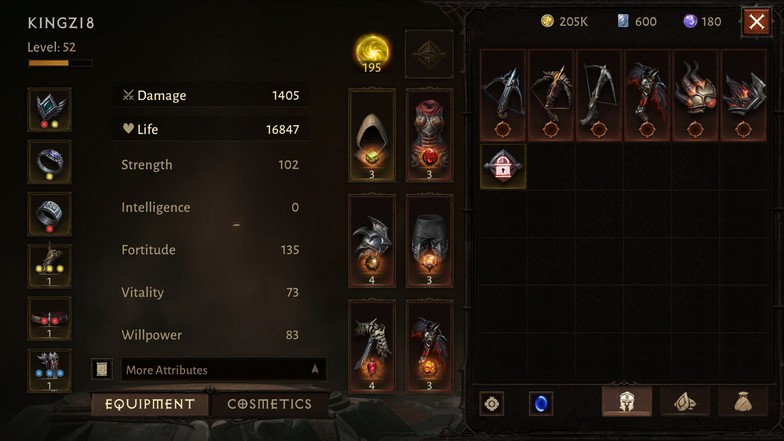Open the scroll icon beside More Attributes
Image resolution: width=784 pixels, height=441 pixels.
tap(102, 370)
